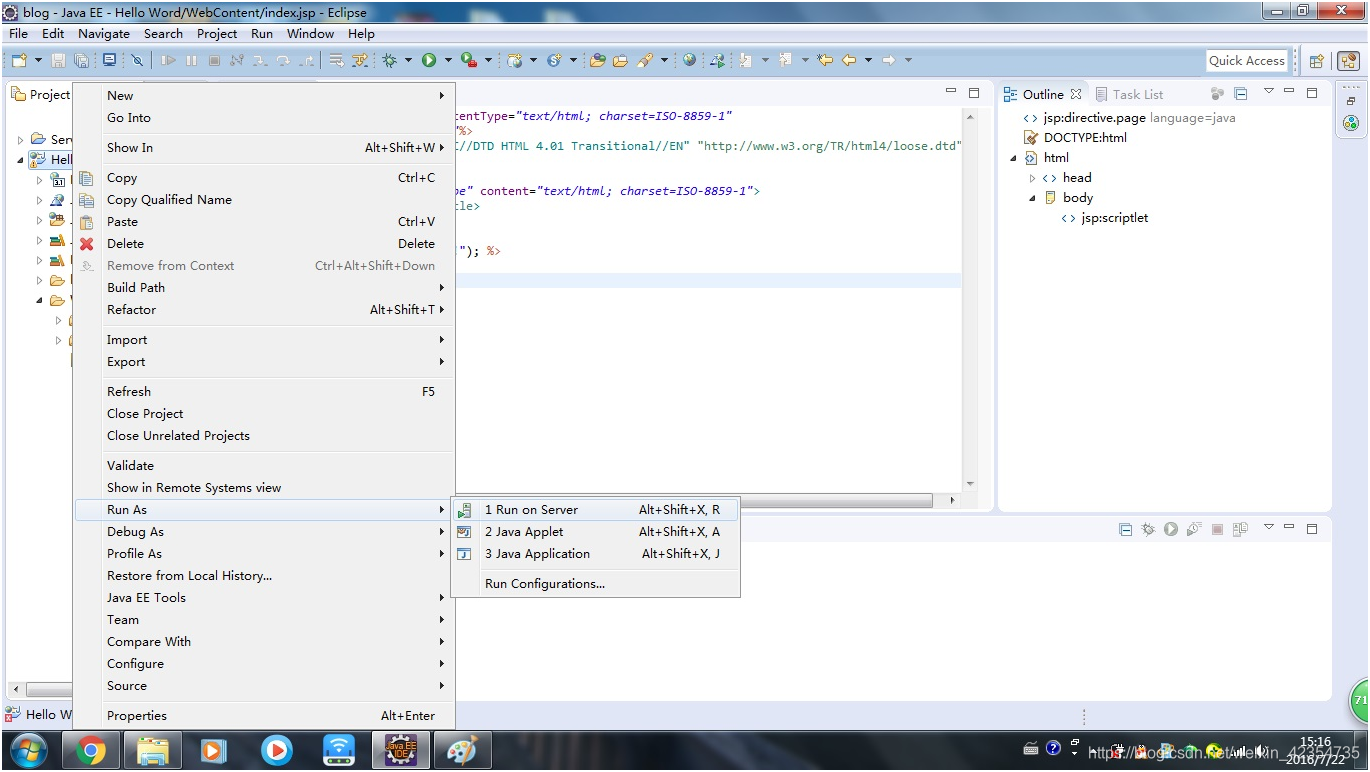Screen dimensions: 1370x772
Task: Click Copy in the context menu
Action: point(264,178)
